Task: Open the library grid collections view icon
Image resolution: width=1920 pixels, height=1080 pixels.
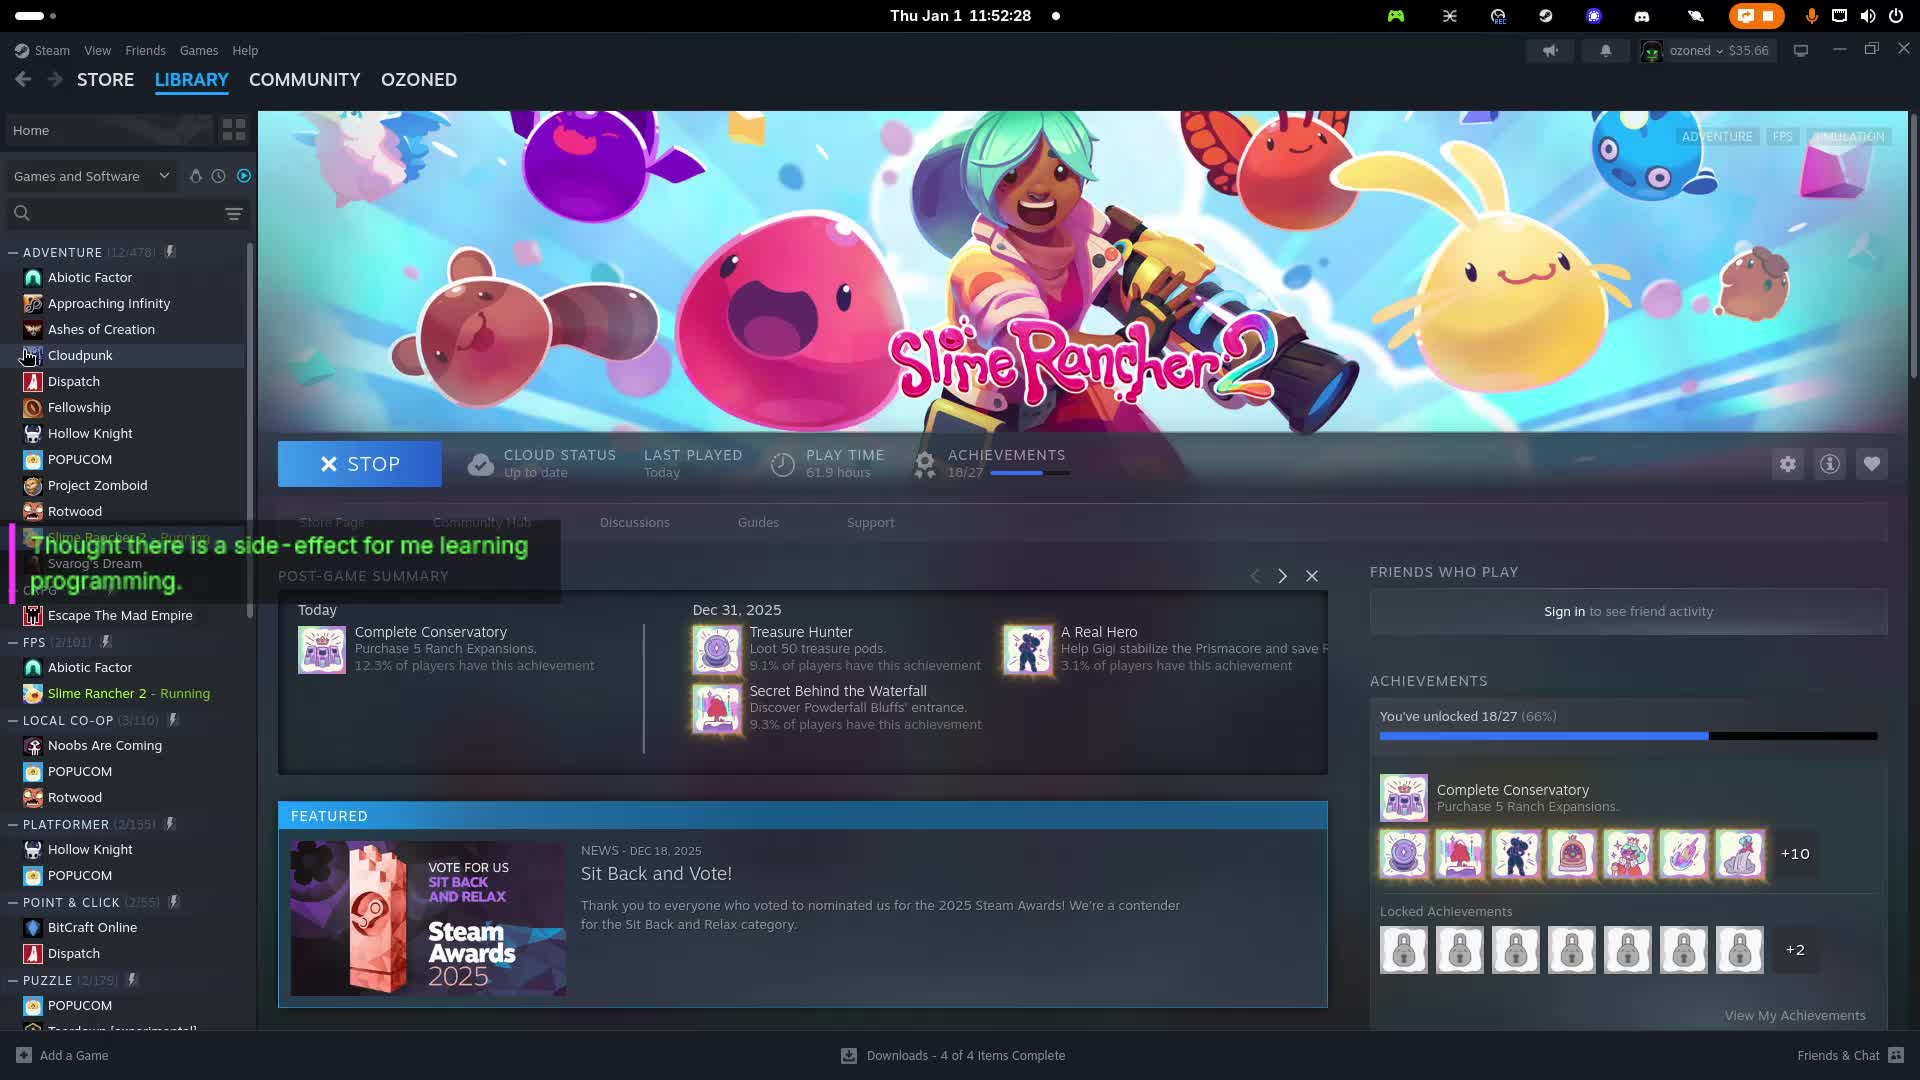Action: [x=234, y=130]
